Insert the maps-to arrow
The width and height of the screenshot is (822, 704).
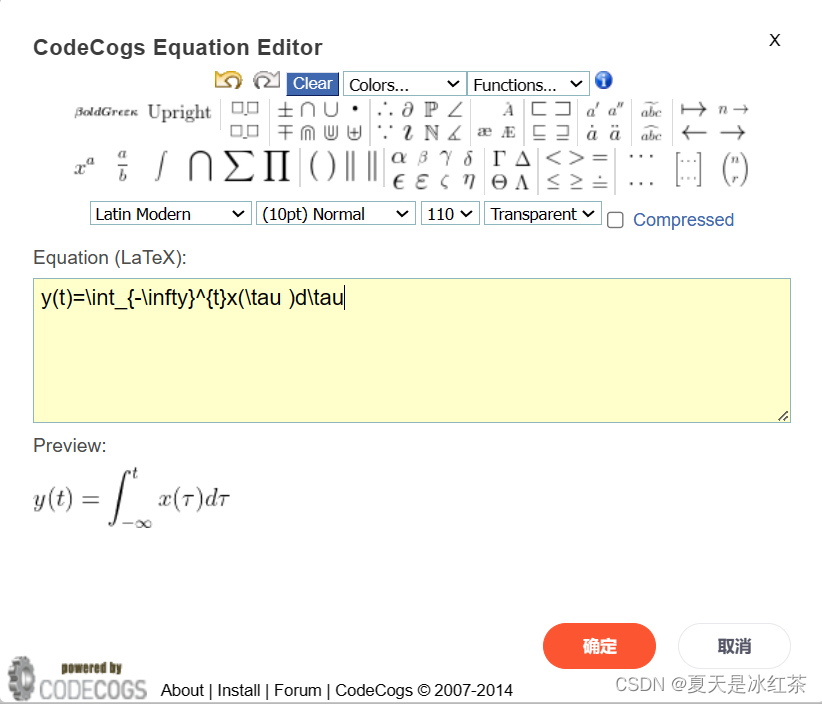(x=693, y=110)
